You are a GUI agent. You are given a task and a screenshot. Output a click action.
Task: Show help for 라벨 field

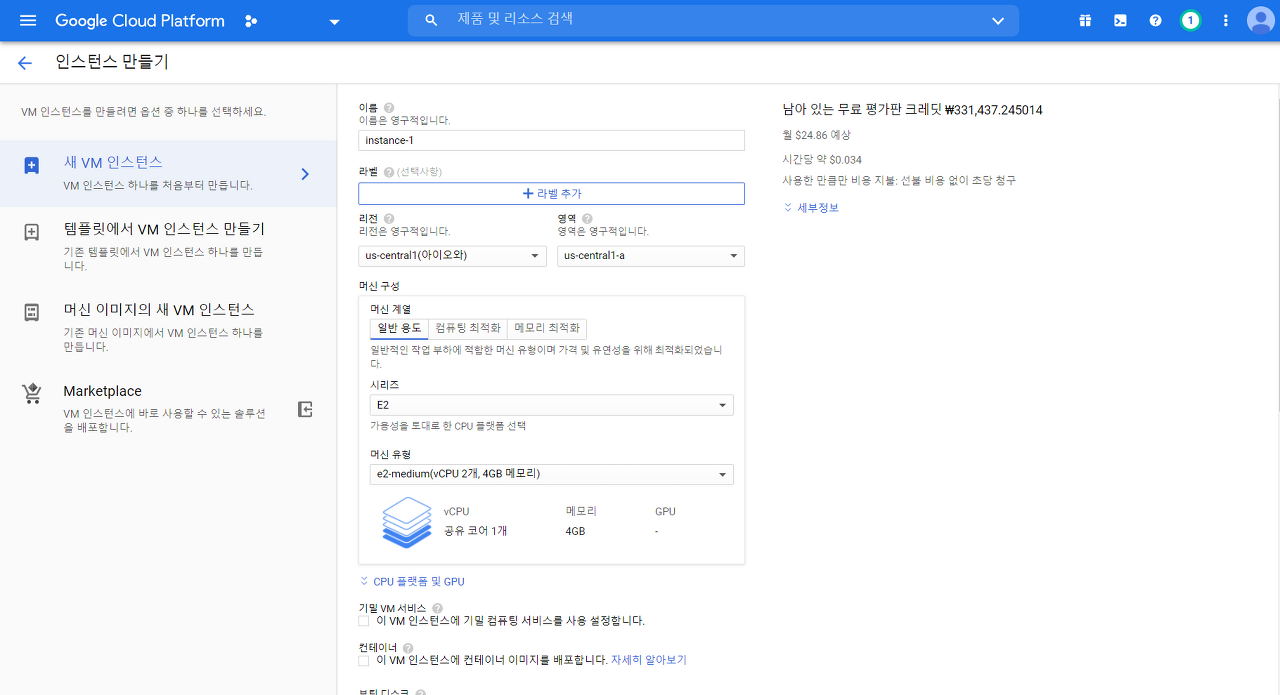click(x=389, y=172)
